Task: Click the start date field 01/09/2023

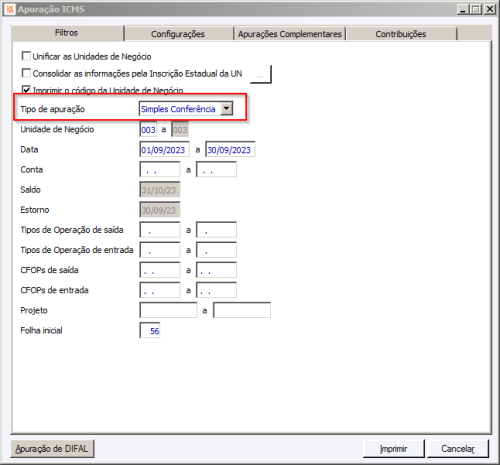Action: (x=164, y=150)
